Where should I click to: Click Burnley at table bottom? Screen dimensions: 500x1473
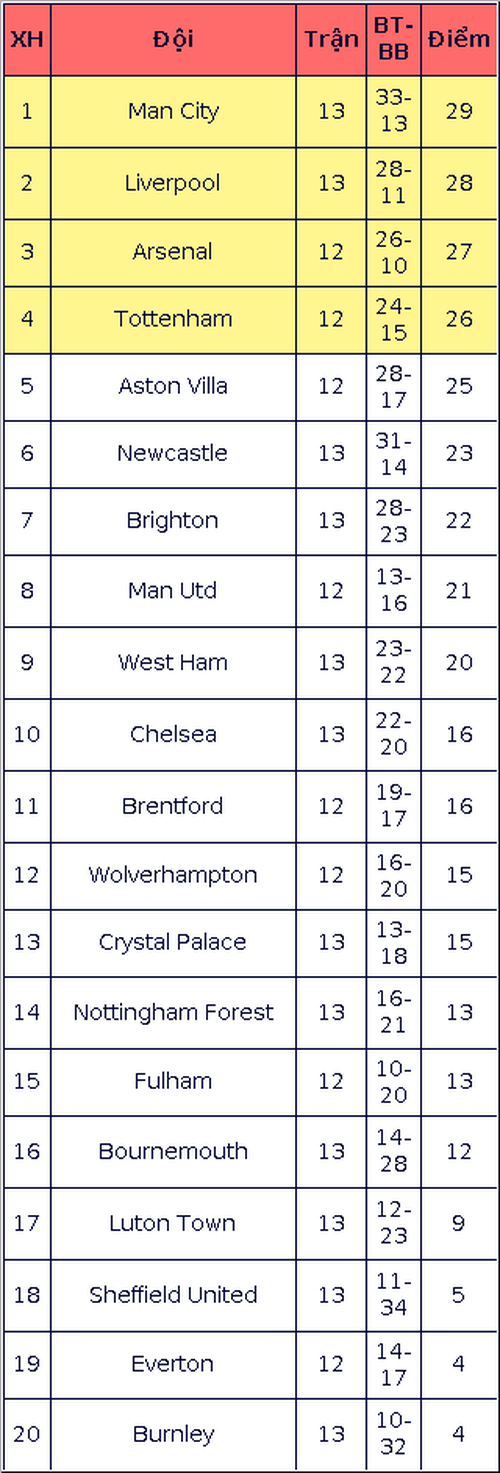173,1434
